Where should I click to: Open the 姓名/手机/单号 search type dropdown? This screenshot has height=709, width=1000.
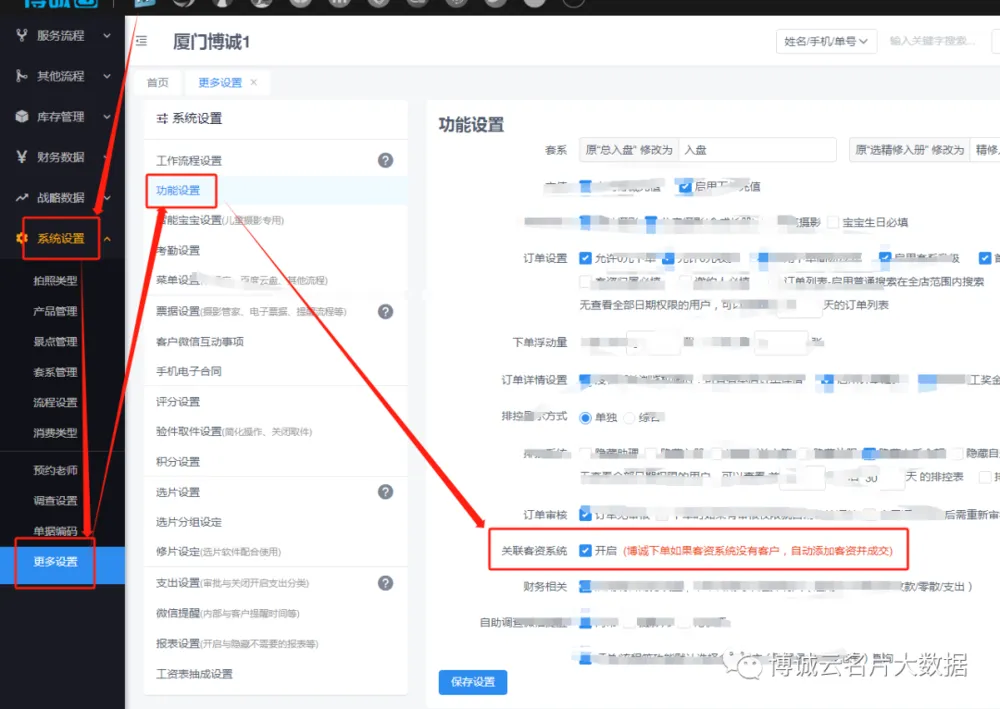[826, 41]
